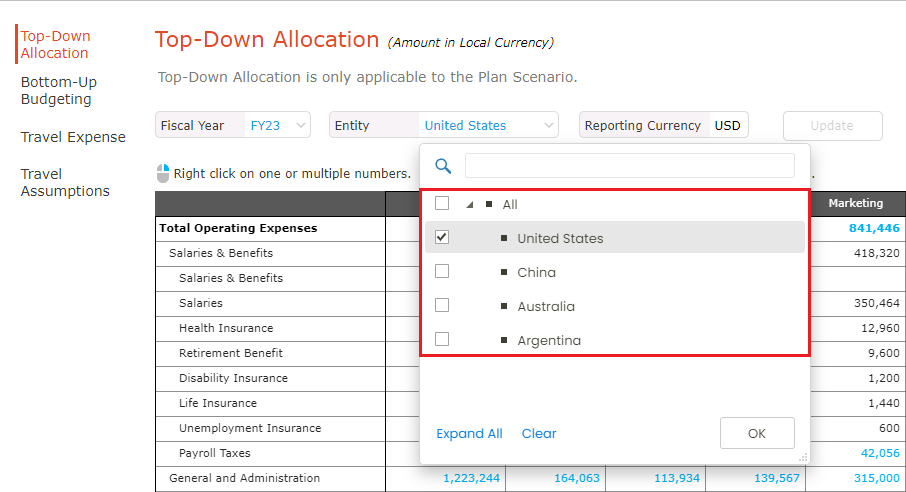Image resolution: width=906 pixels, height=492 pixels.
Task: Click the search magnifier icon in the entity dropdown
Action: pos(443,166)
